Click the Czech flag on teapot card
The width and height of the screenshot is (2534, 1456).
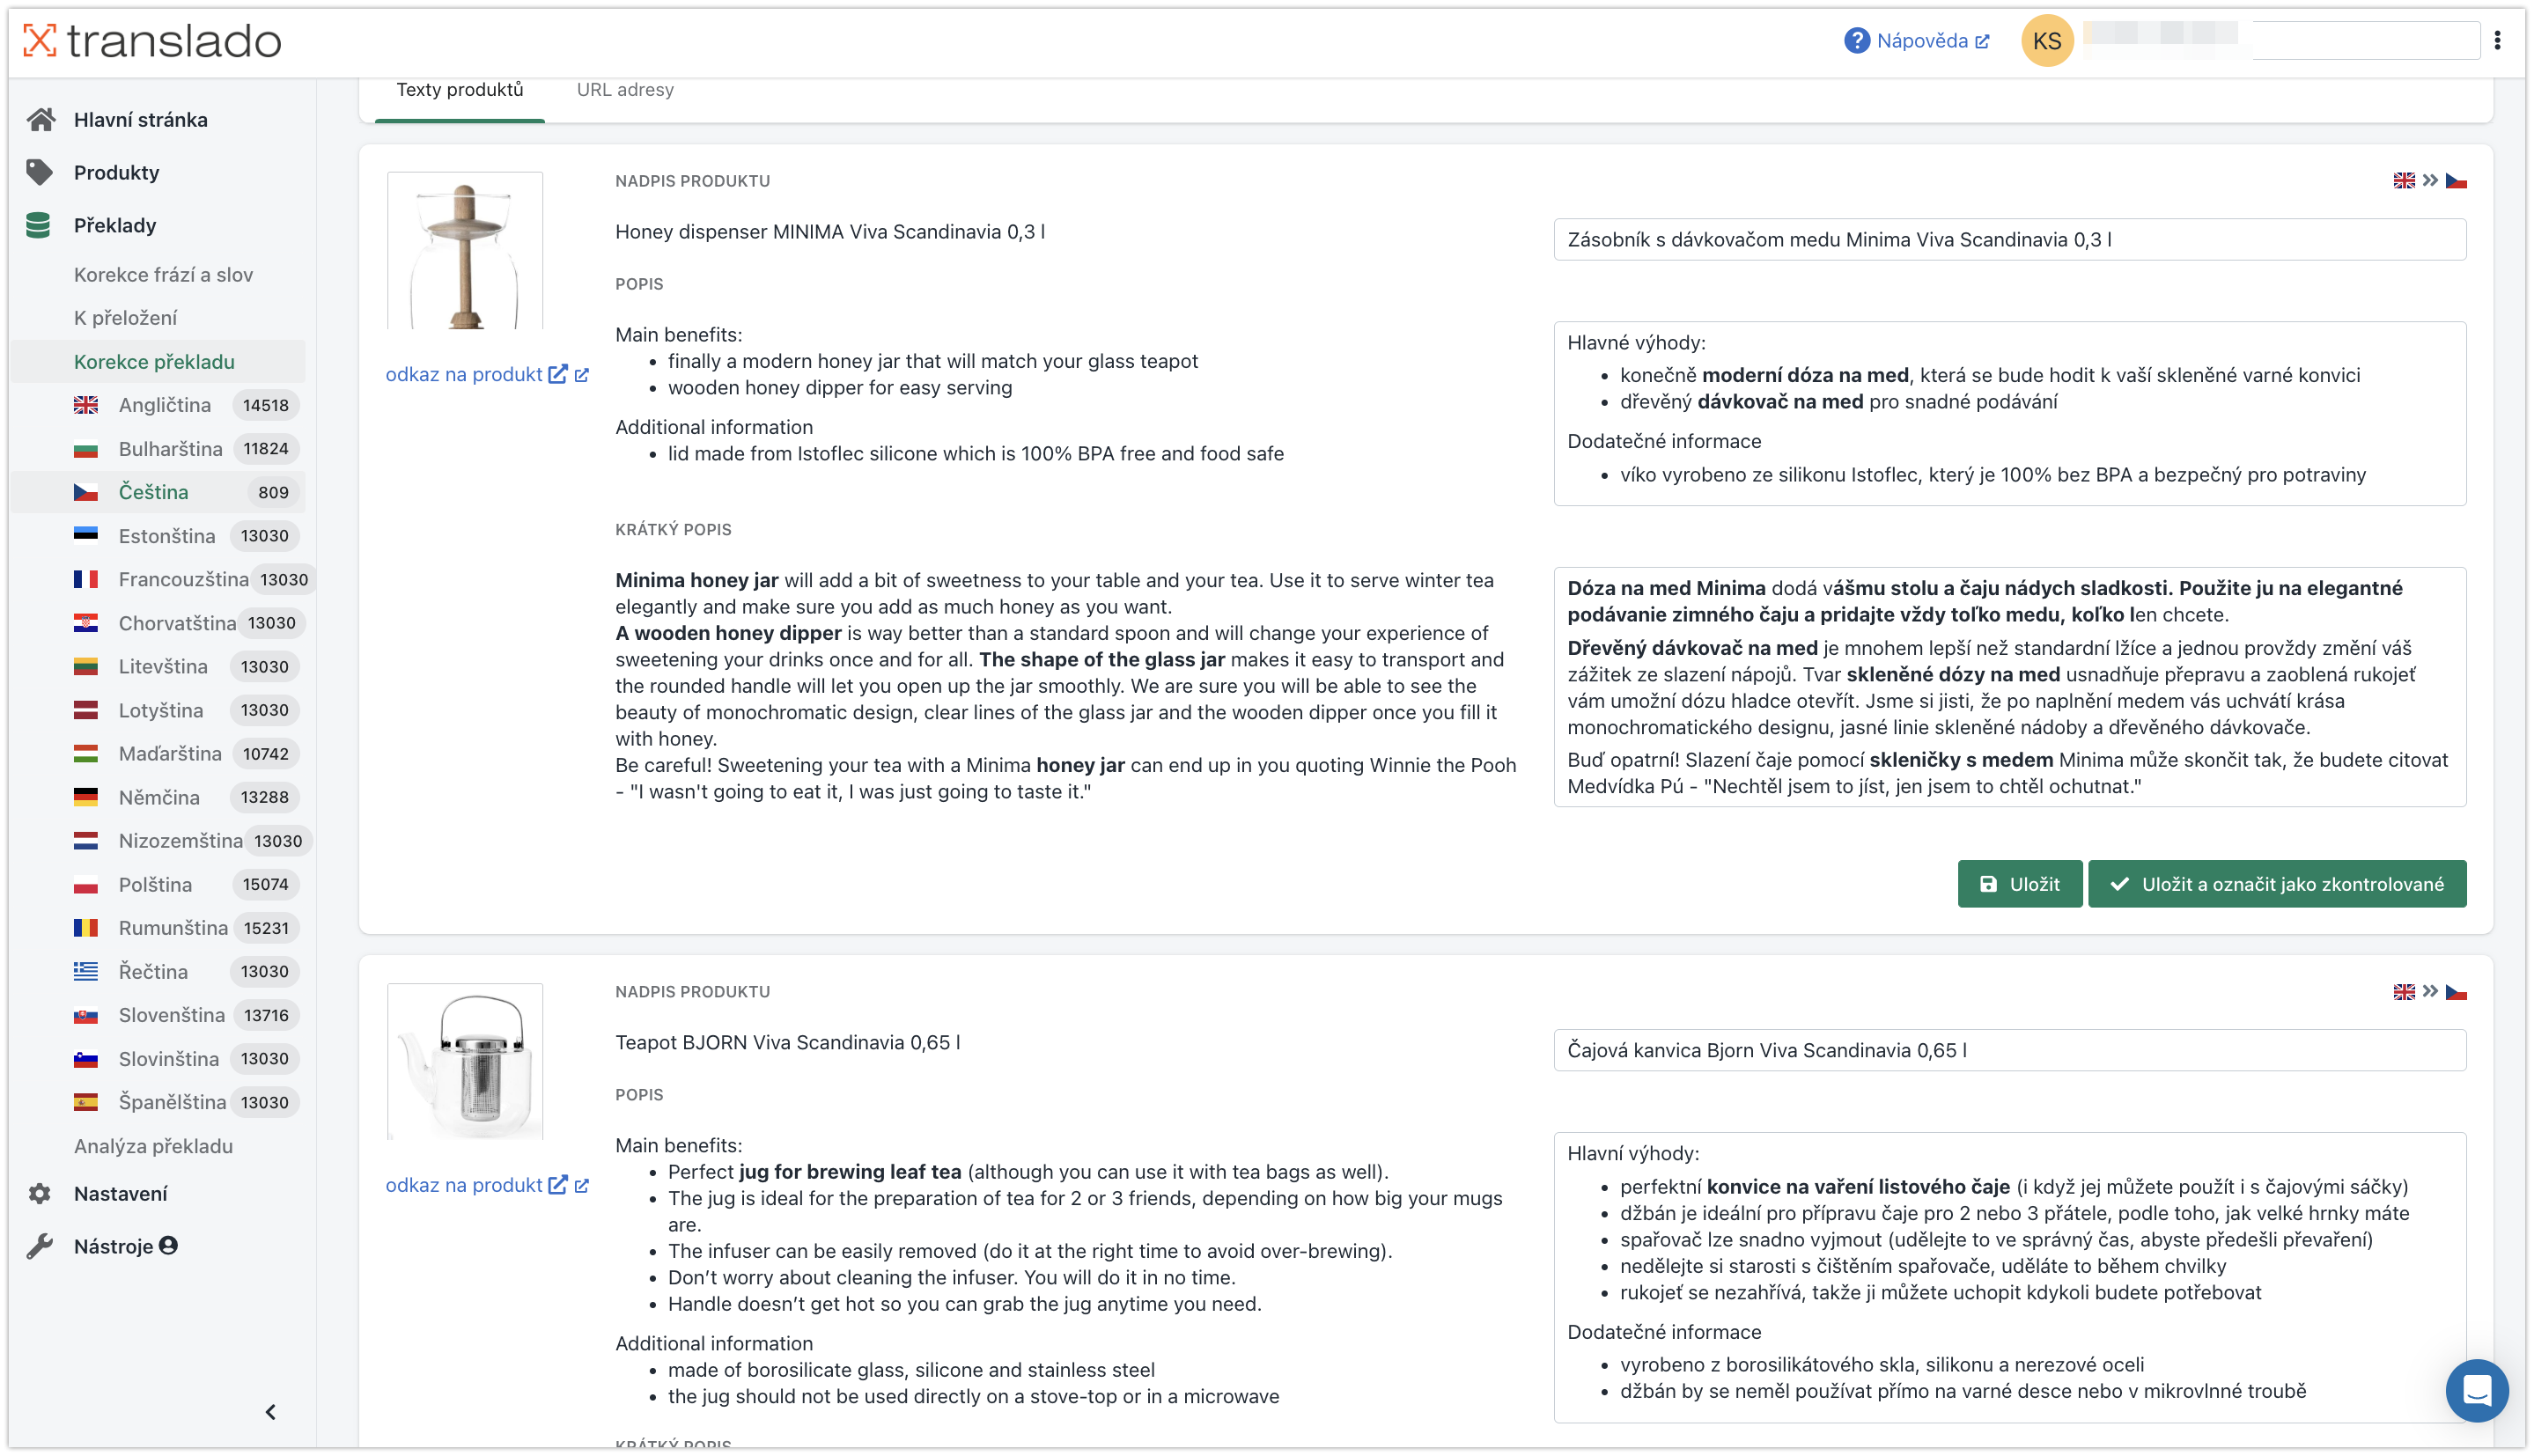pyautogui.click(x=2455, y=992)
